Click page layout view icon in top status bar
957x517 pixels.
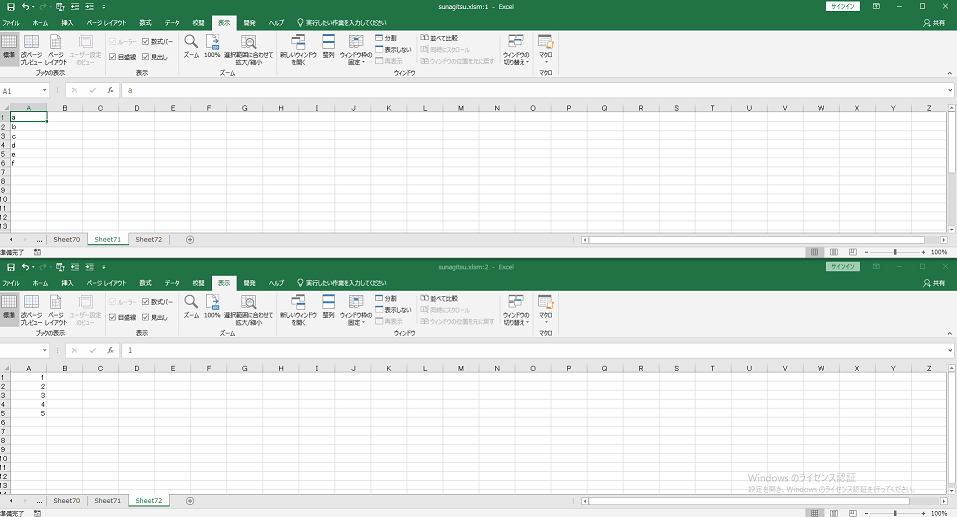(834, 252)
